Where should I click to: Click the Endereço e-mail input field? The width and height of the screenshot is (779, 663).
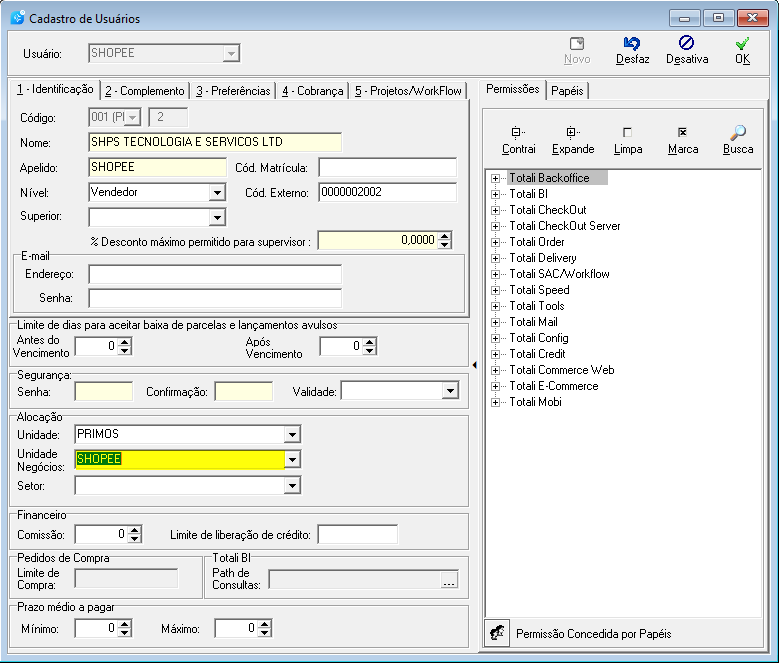pyautogui.click(x=215, y=274)
